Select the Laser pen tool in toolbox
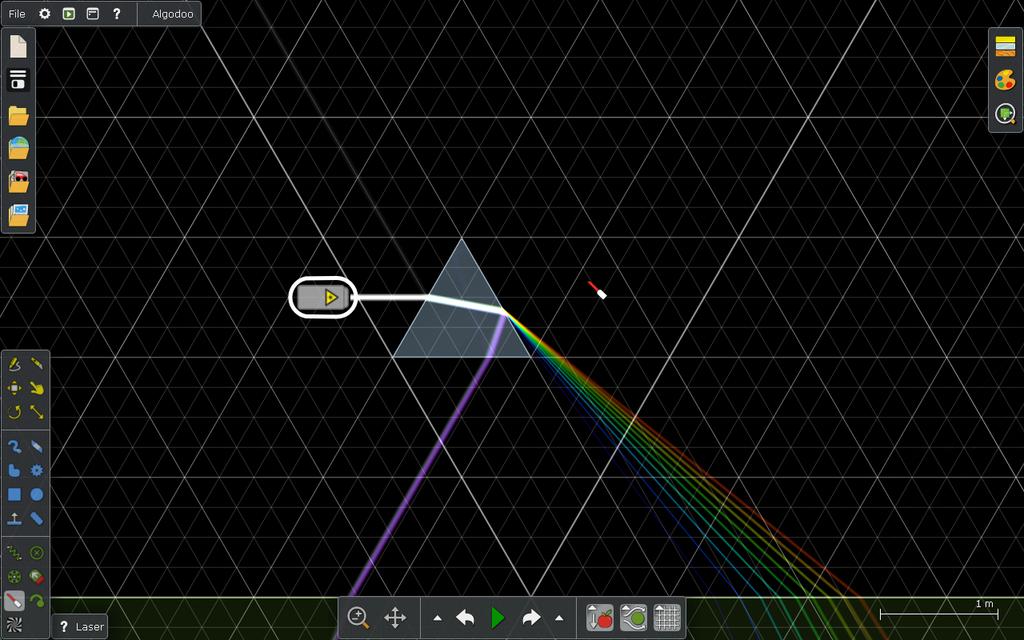Viewport: 1024px width, 640px height. [x=14, y=601]
